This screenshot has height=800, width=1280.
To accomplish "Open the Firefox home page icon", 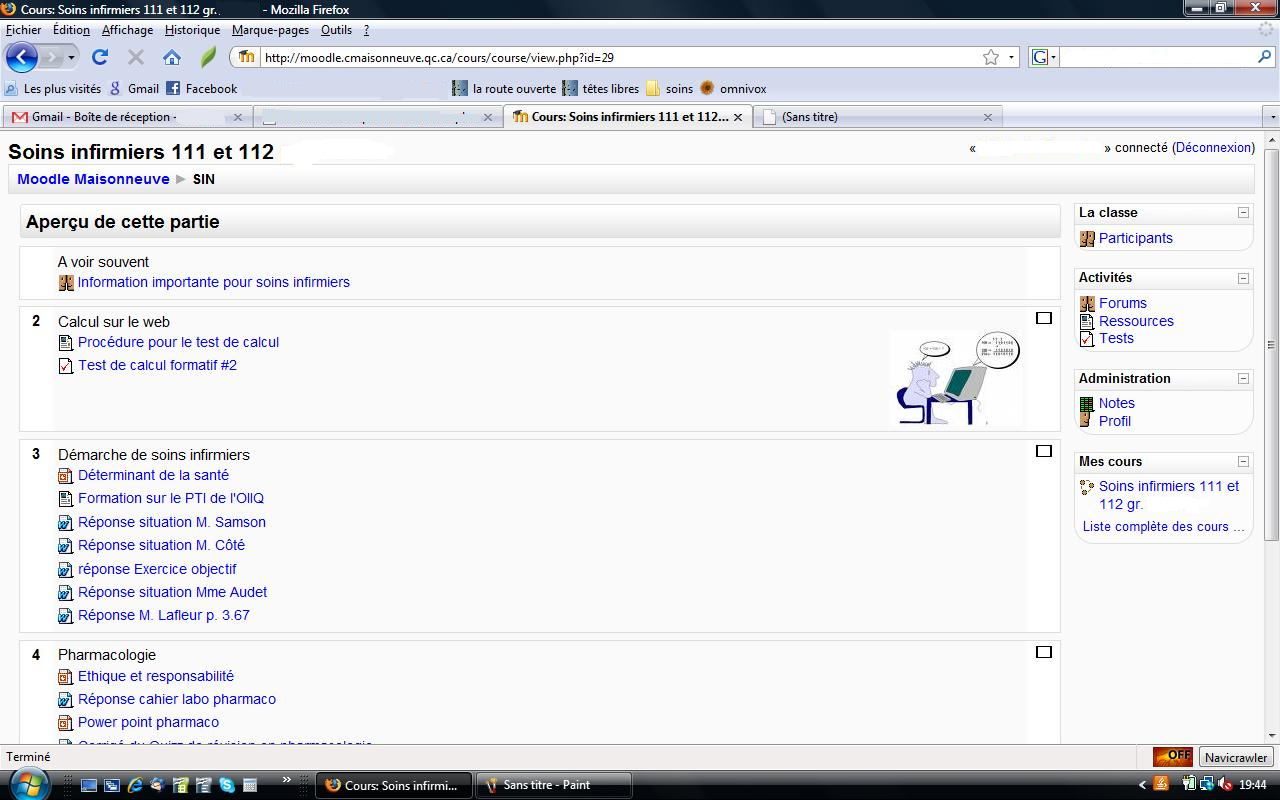I will 172,57.
